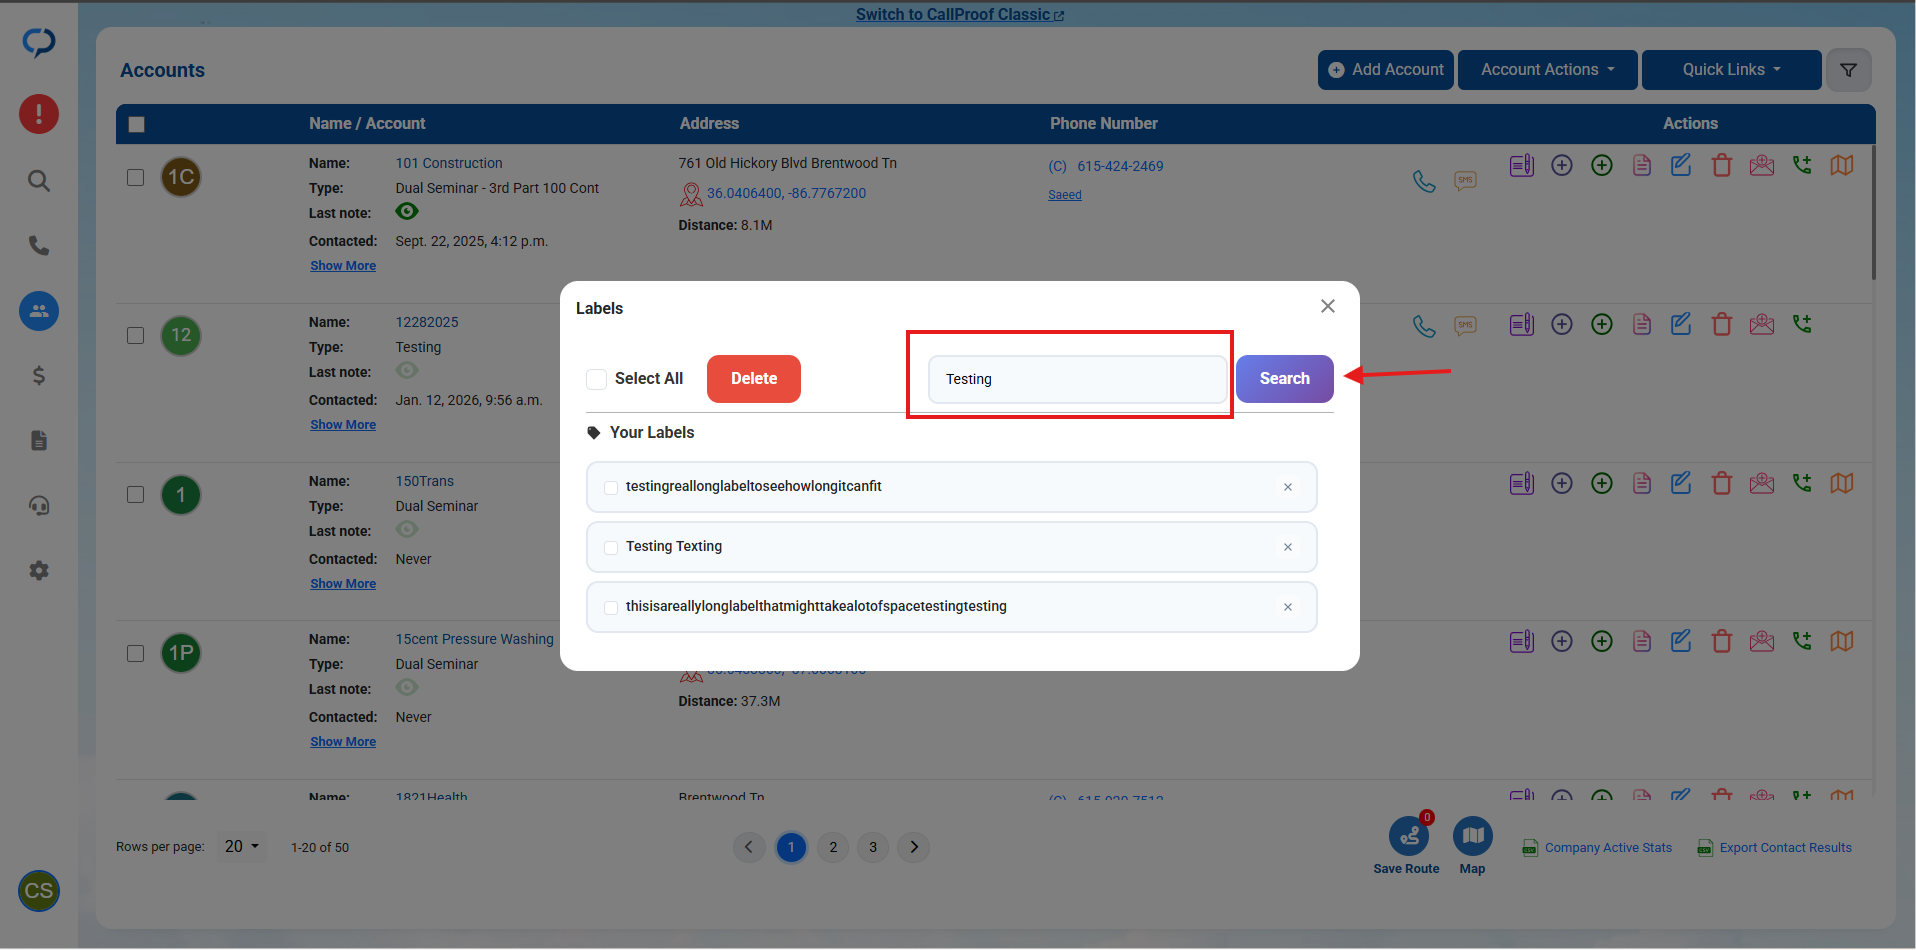Expand Show More for 12282025
This screenshot has width=1916, height=950.
tap(343, 425)
